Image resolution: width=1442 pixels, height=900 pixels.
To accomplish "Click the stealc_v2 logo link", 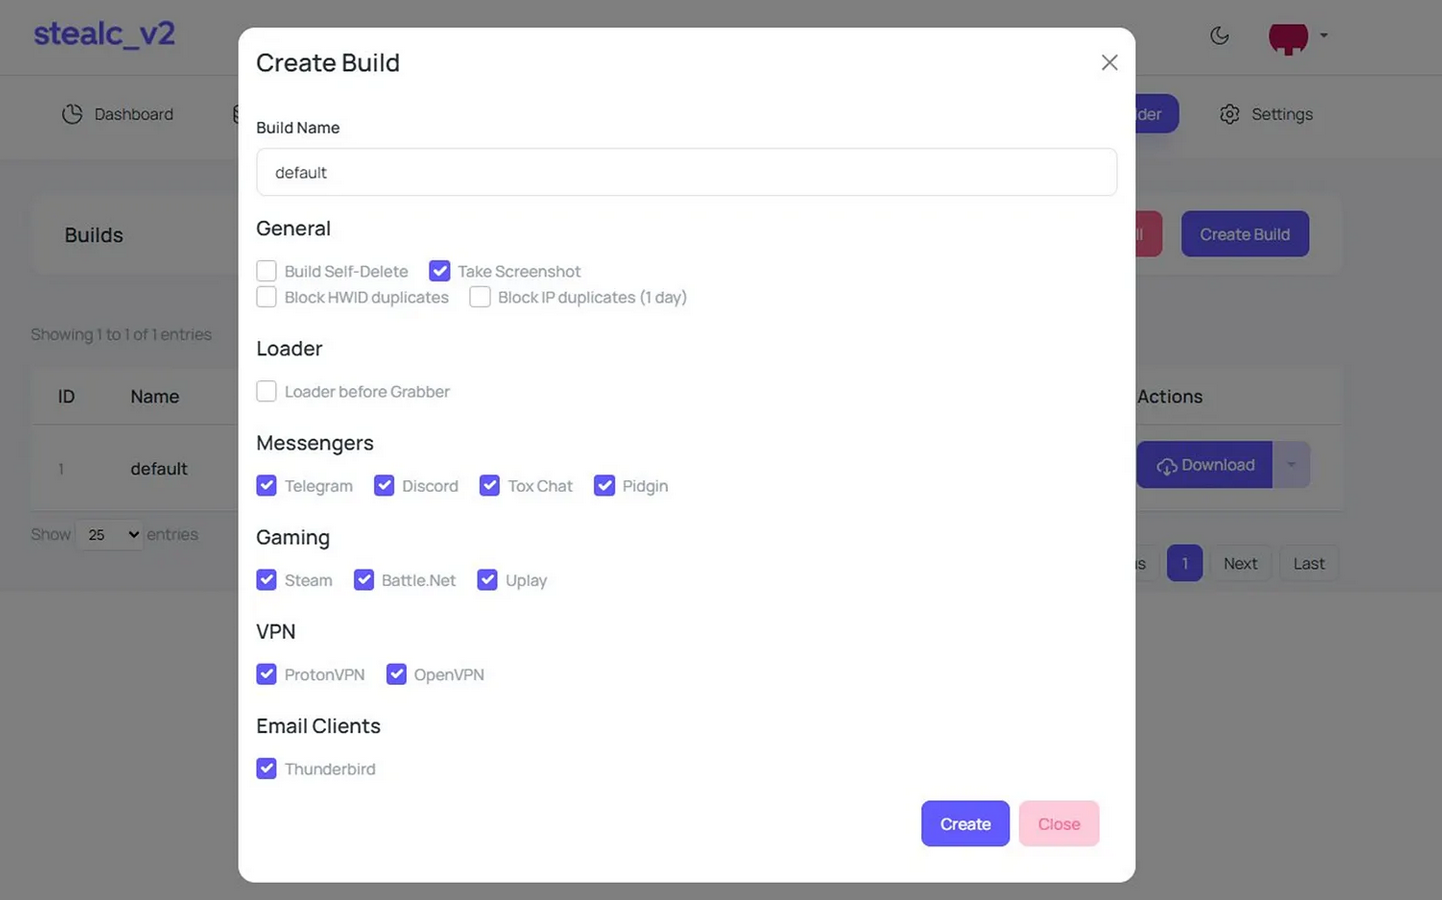I will (104, 34).
